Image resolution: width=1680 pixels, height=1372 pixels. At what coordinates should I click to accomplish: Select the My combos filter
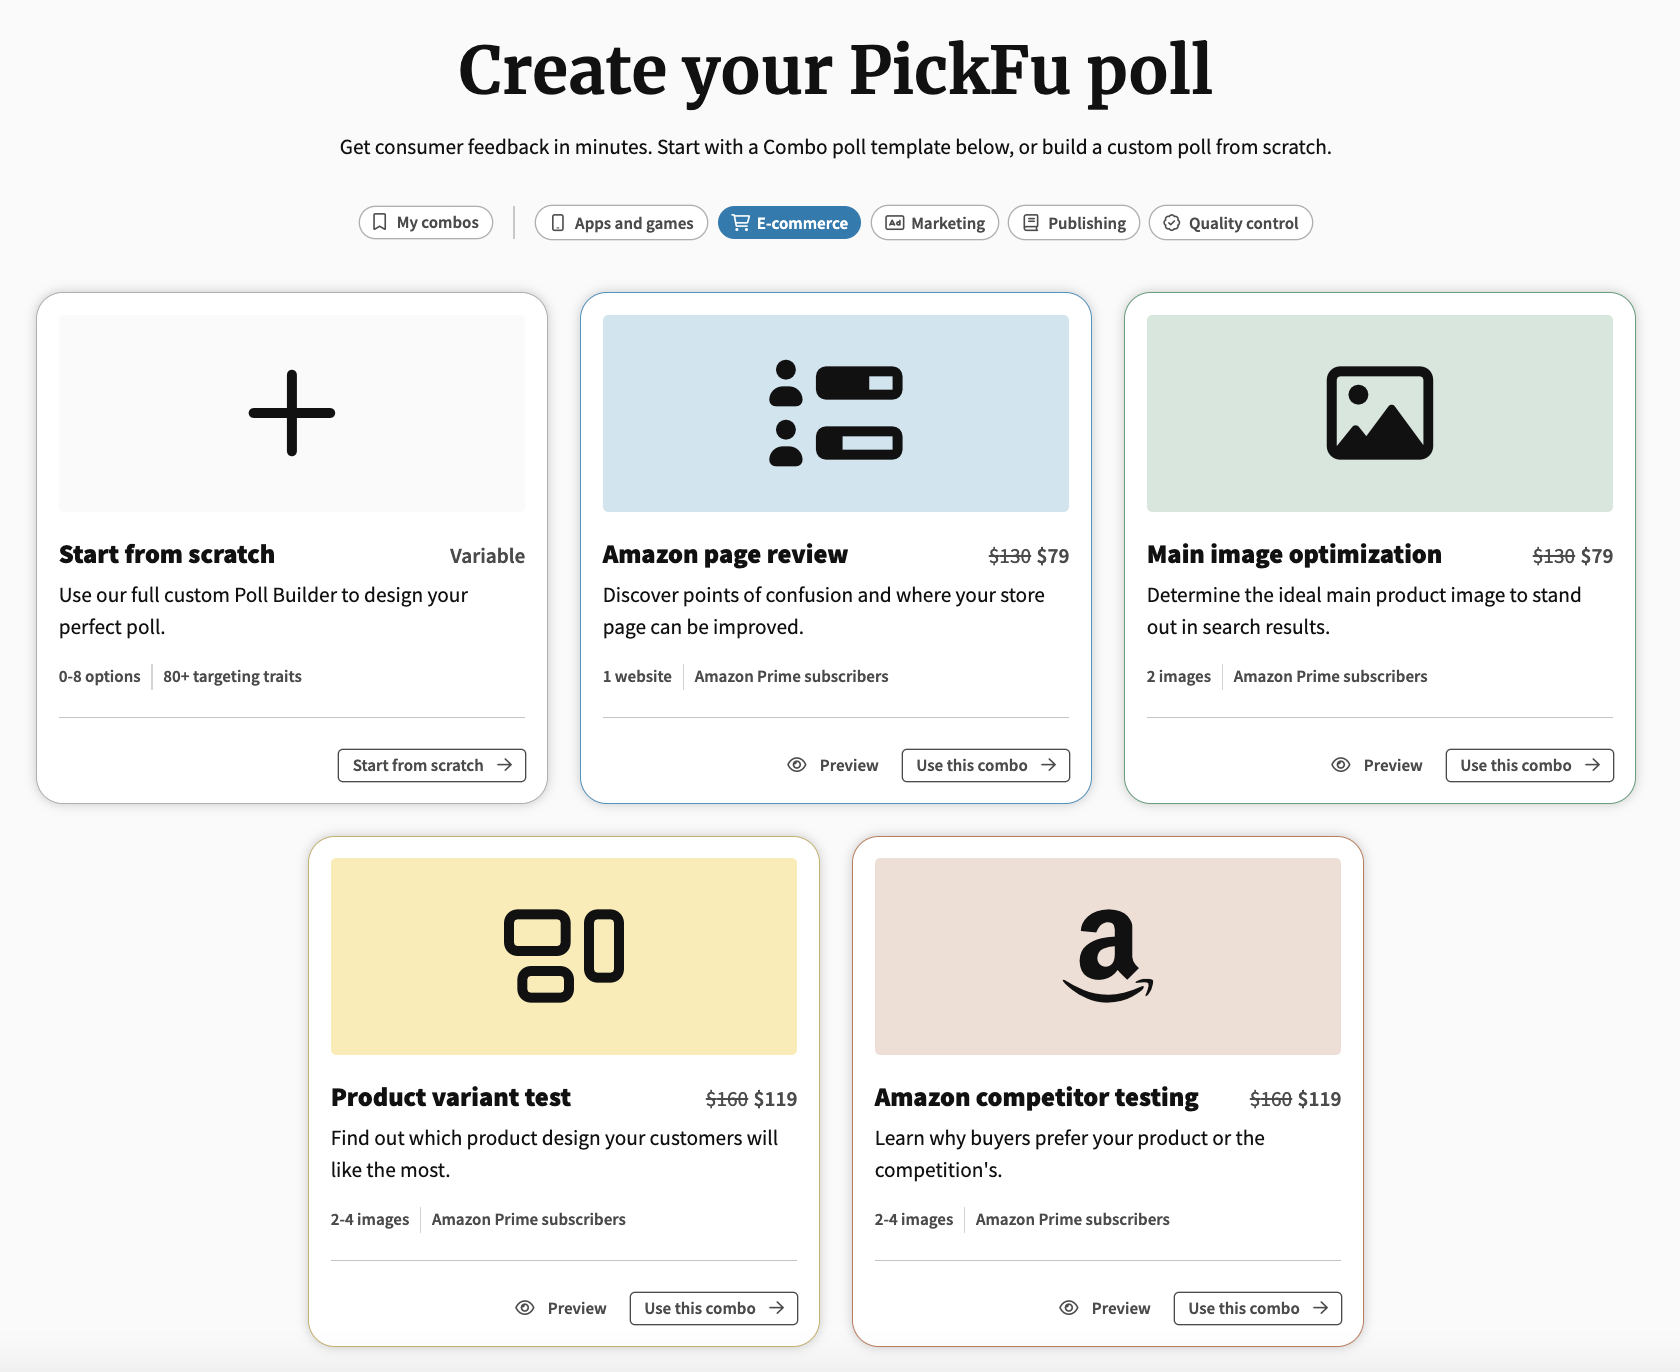point(426,222)
